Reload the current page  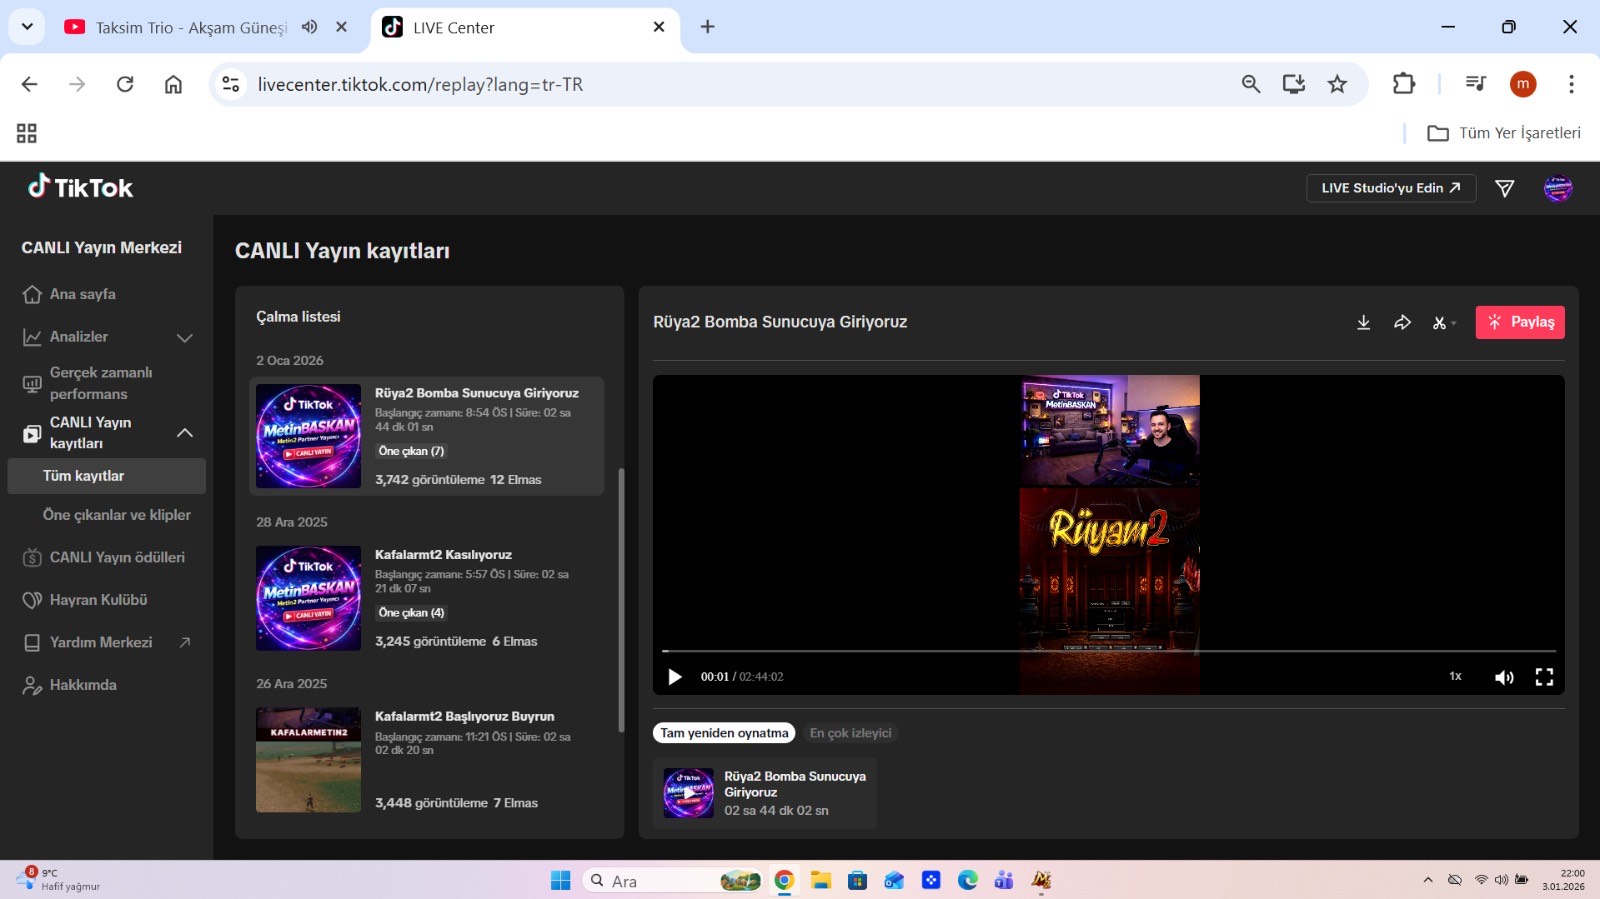point(125,84)
